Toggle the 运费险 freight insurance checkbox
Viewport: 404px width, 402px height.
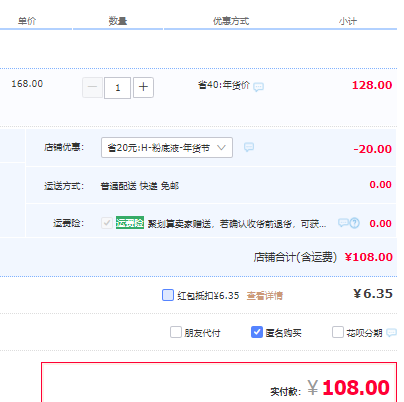point(107,223)
